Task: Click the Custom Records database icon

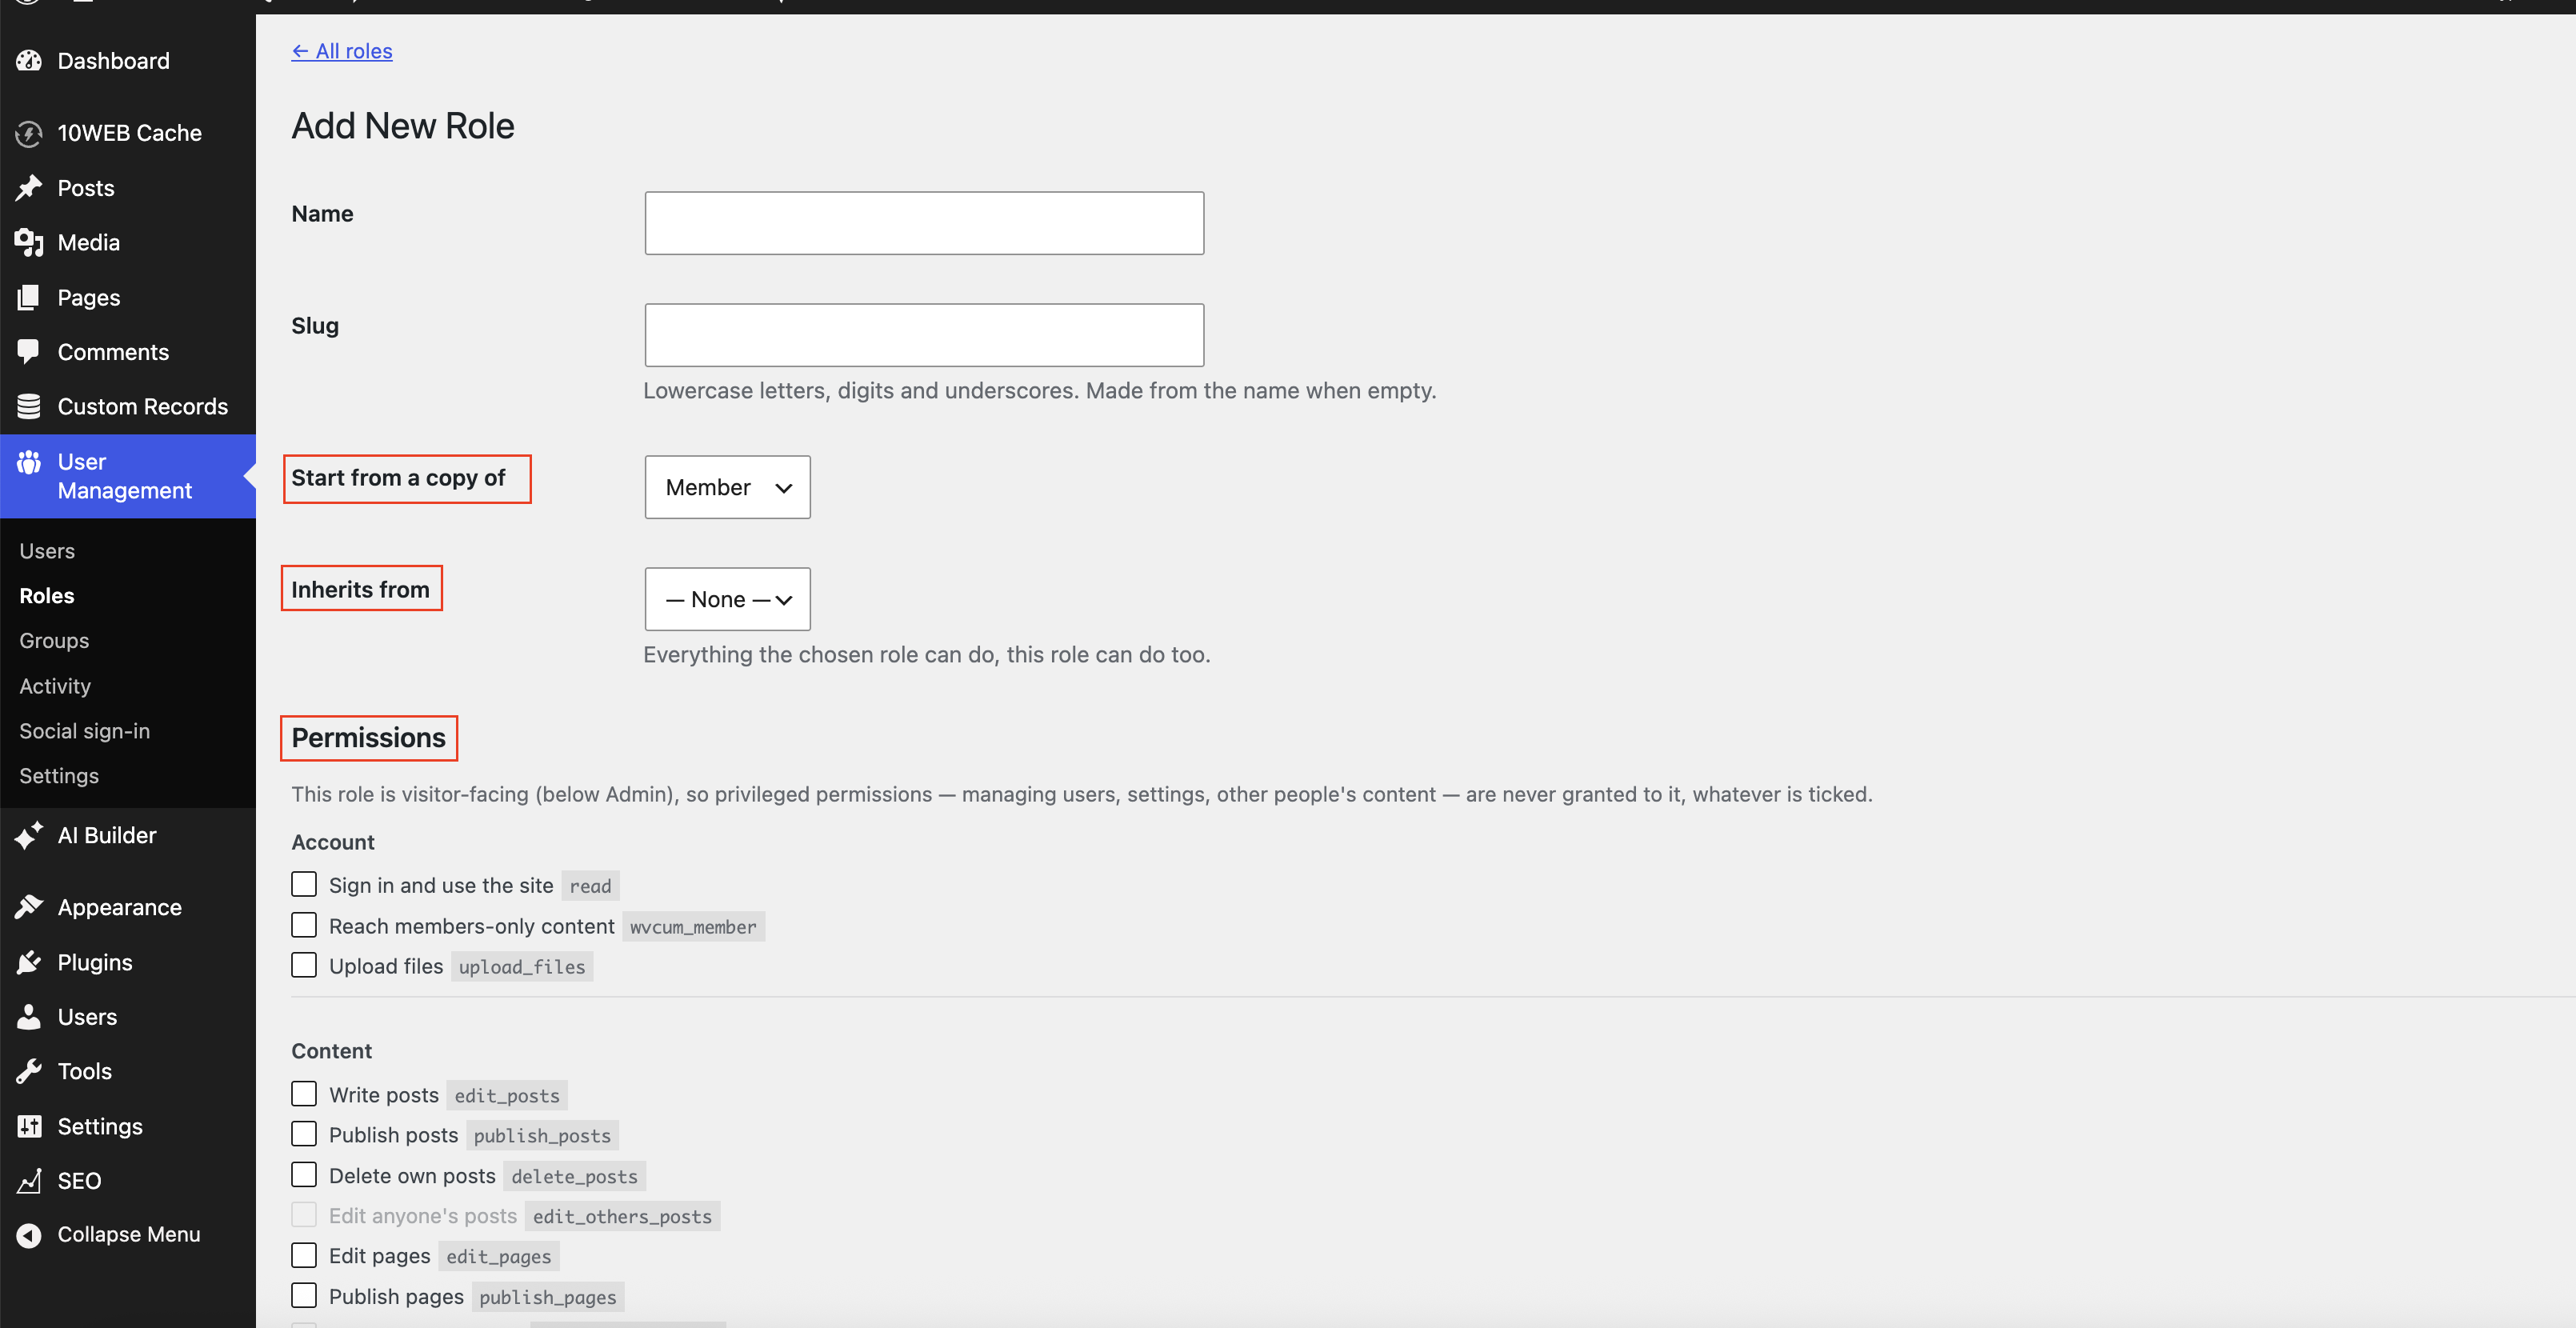Action: pyautogui.click(x=29, y=407)
